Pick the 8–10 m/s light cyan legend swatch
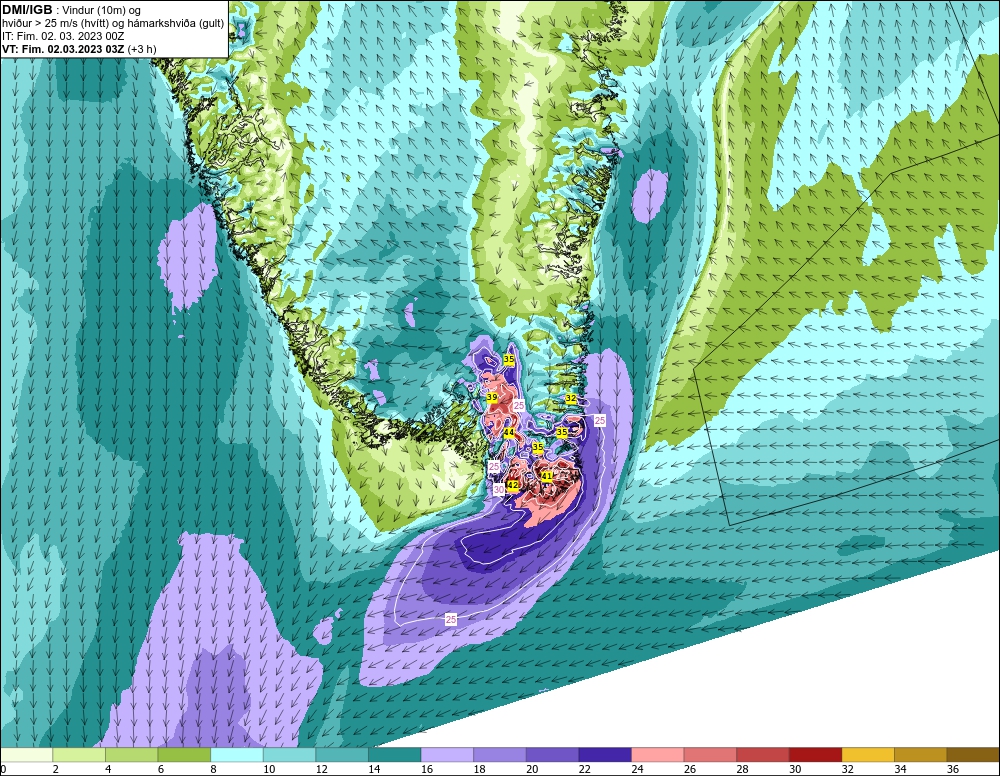The height and width of the screenshot is (776, 1000). [x=237, y=755]
